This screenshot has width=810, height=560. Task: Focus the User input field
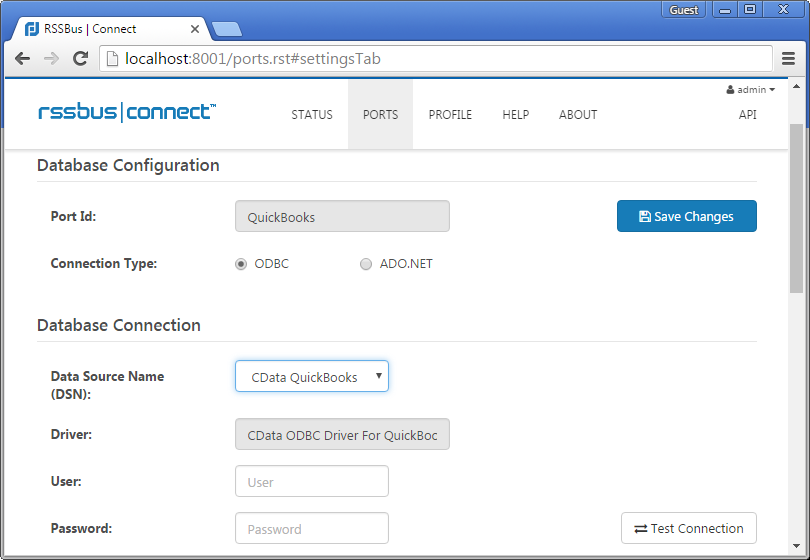click(x=311, y=481)
